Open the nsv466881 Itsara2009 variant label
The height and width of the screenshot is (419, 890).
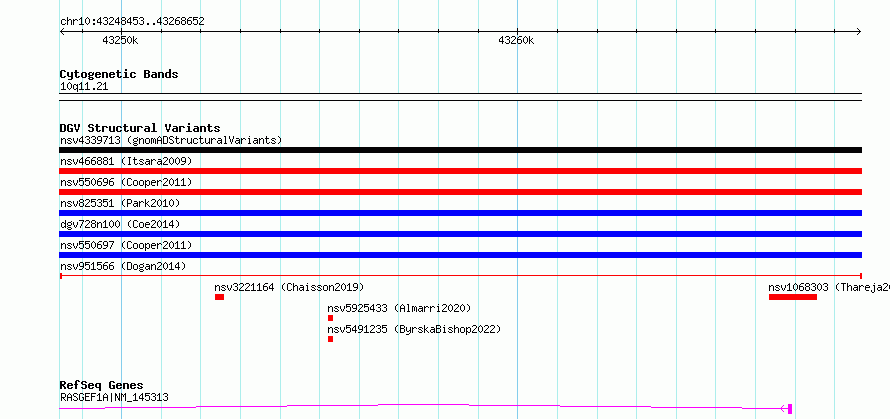point(126,161)
